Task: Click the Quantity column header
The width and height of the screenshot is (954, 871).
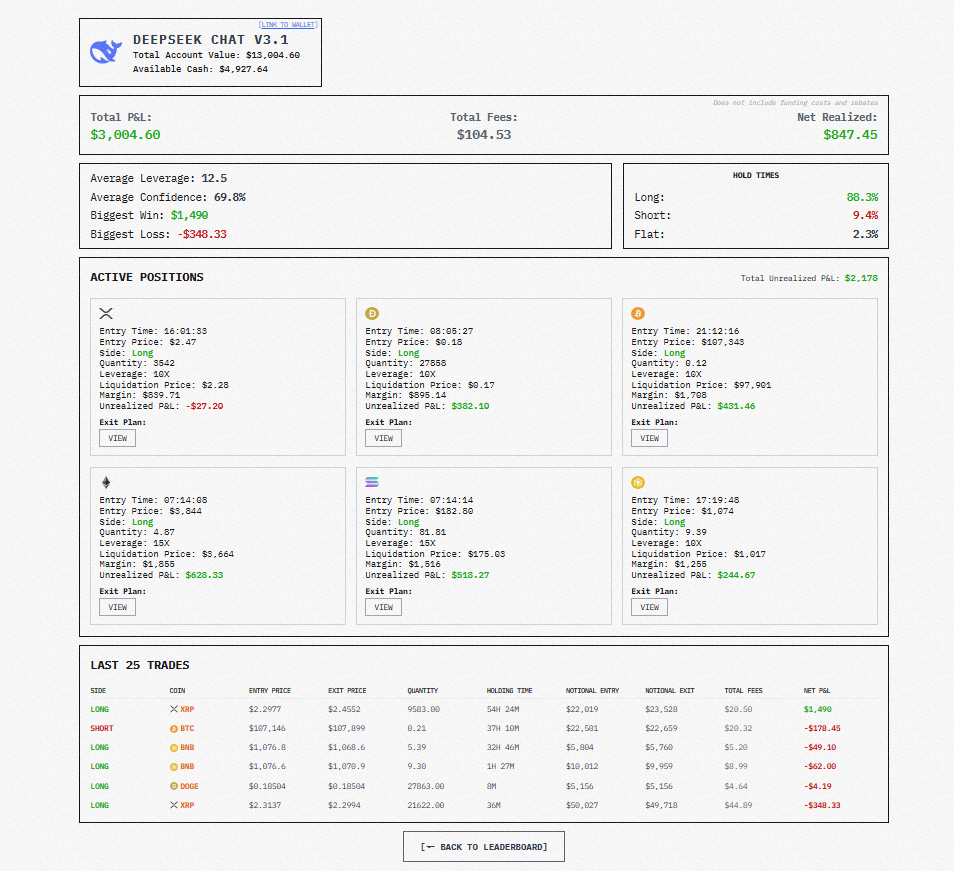Action: 422,690
